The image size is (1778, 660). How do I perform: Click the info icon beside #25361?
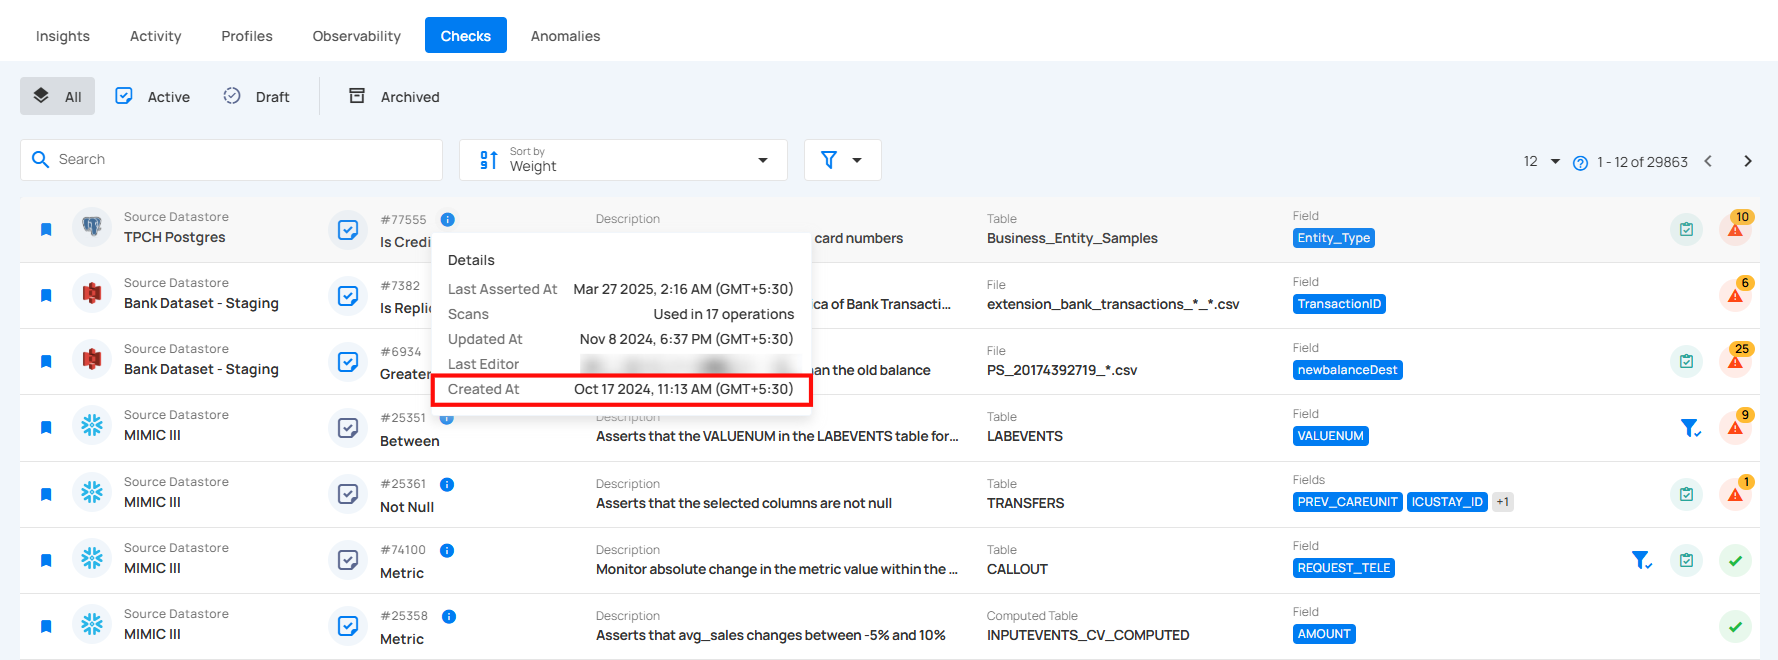(x=447, y=484)
